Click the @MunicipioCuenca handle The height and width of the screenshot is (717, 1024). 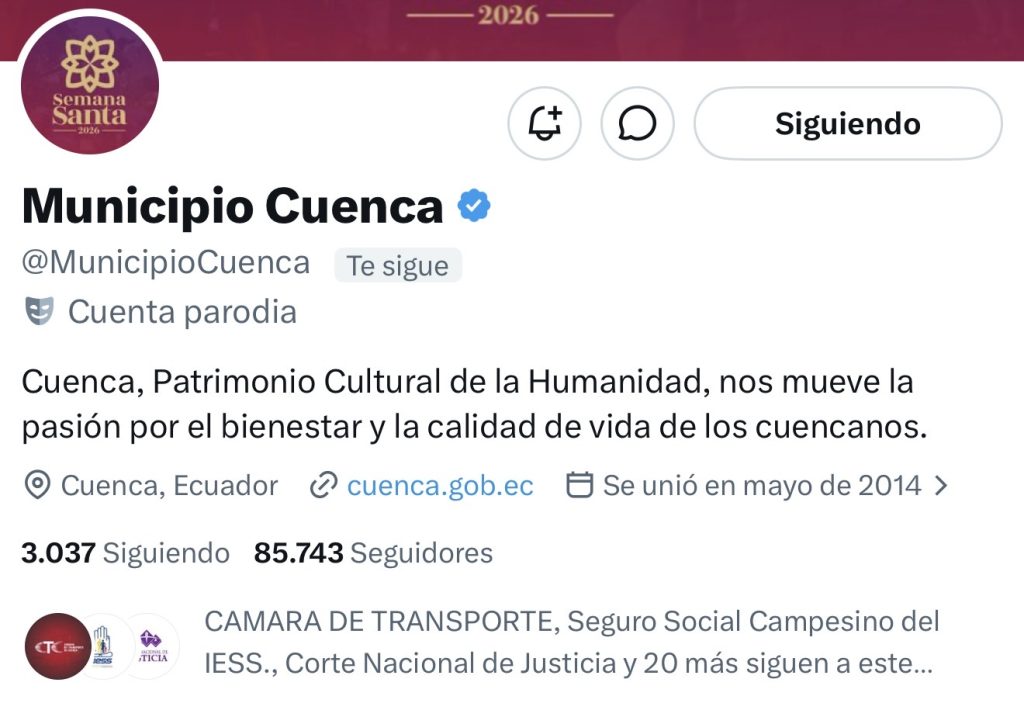click(166, 263)
